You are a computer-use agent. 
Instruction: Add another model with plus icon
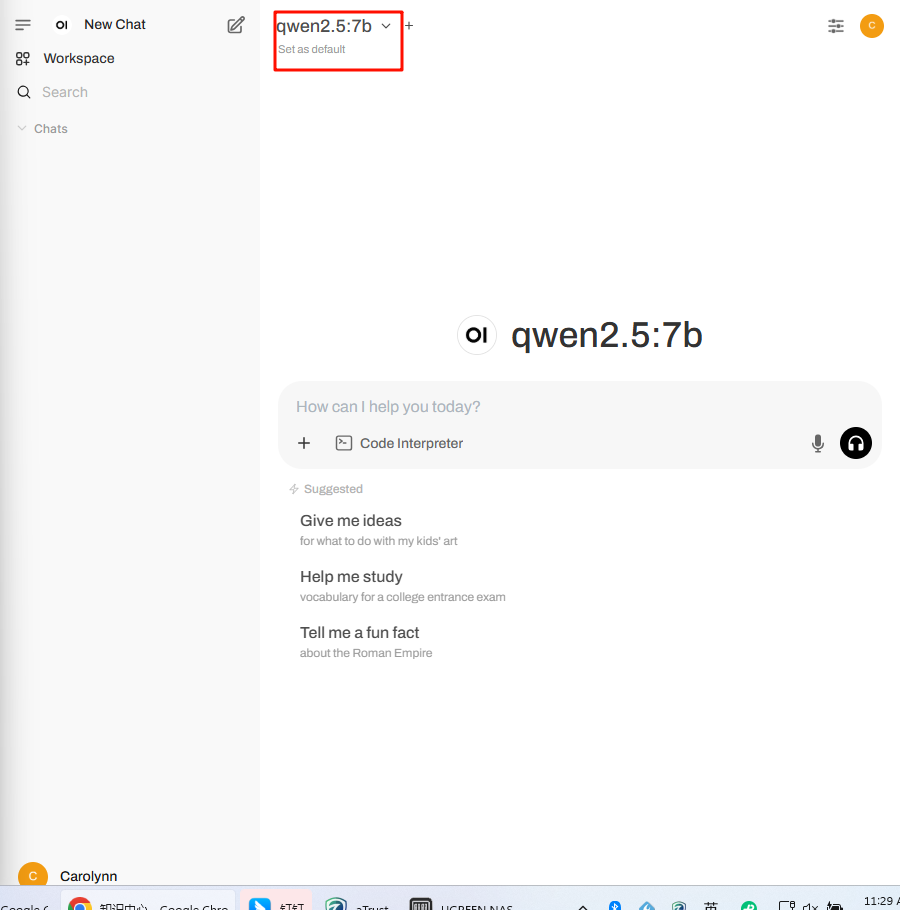coord(409,26)
